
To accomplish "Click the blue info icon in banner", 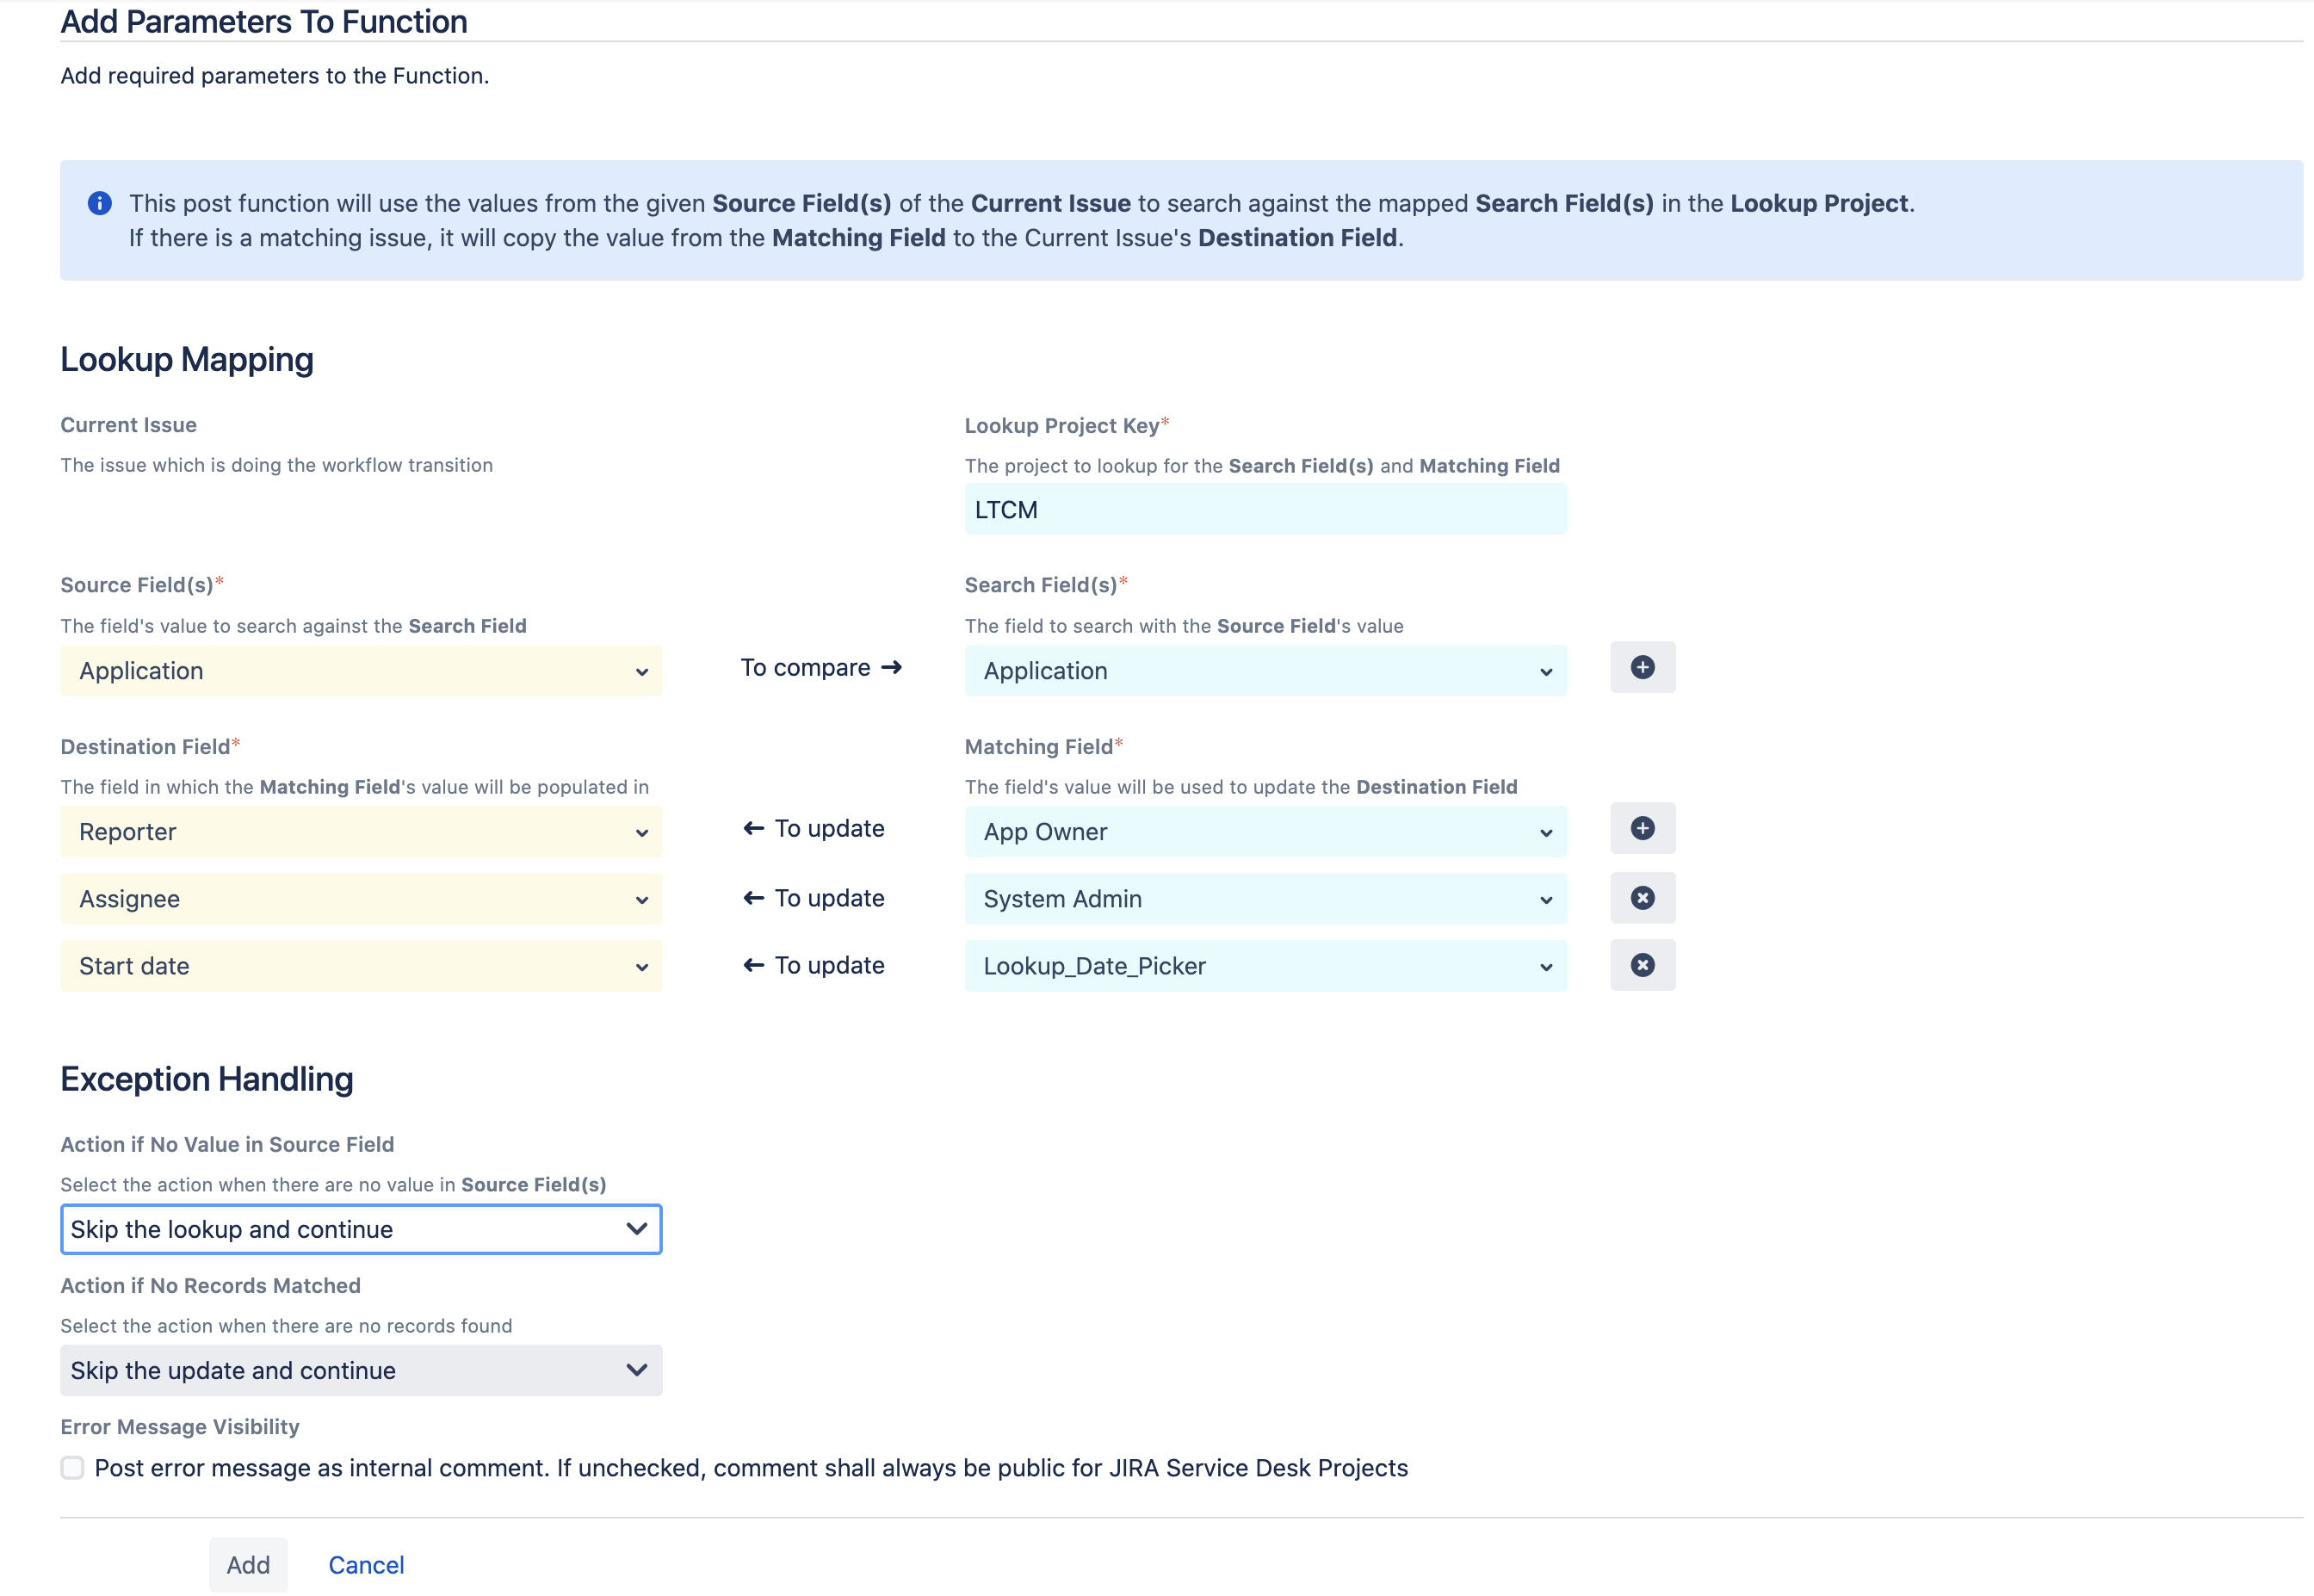I will 99,203.
